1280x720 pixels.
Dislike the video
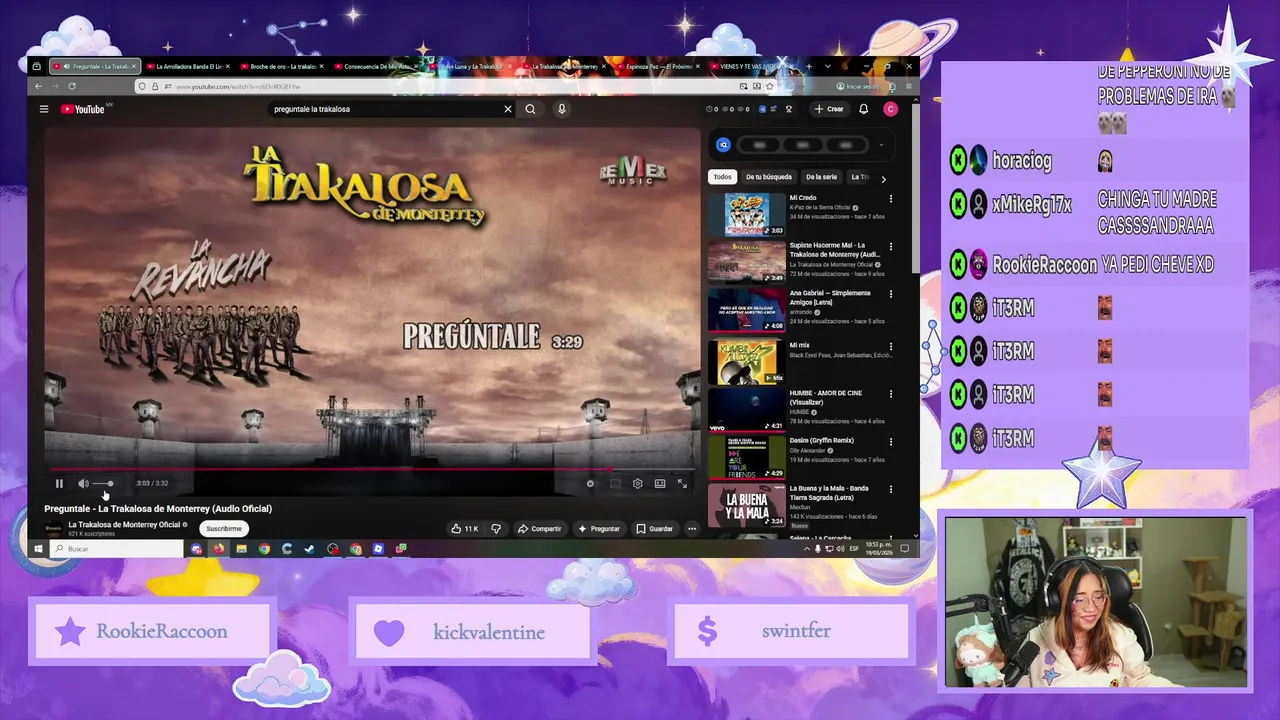coord(496,528)
